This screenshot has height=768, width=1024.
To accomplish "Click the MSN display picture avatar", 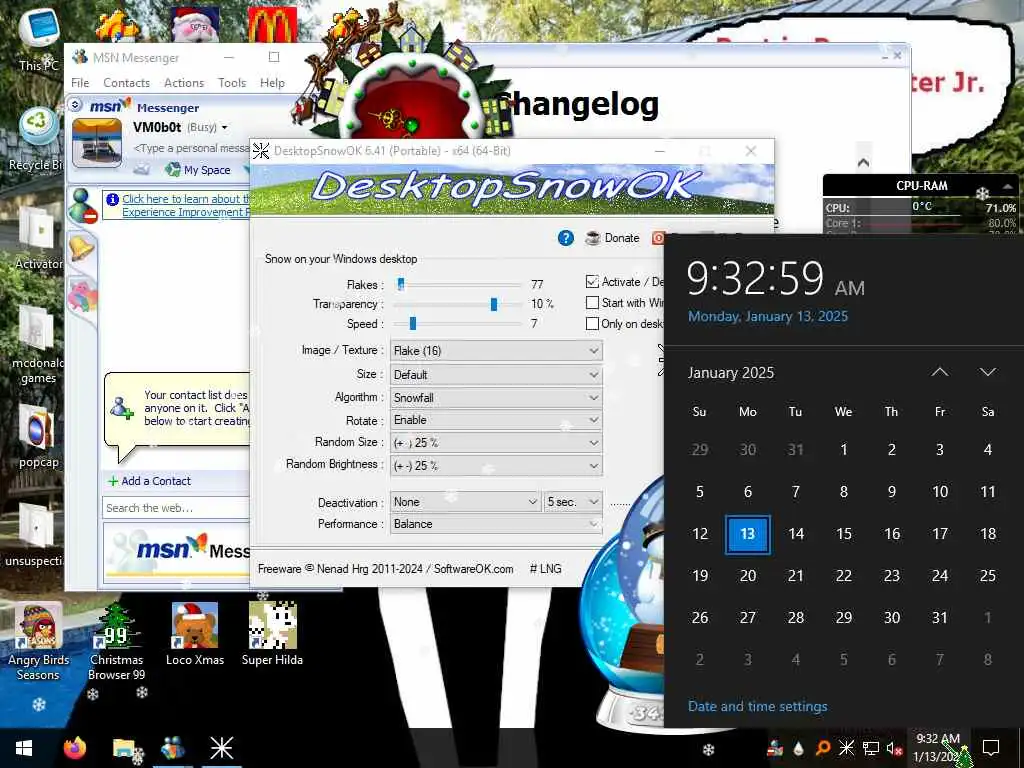I will click(x=97, y=144).
